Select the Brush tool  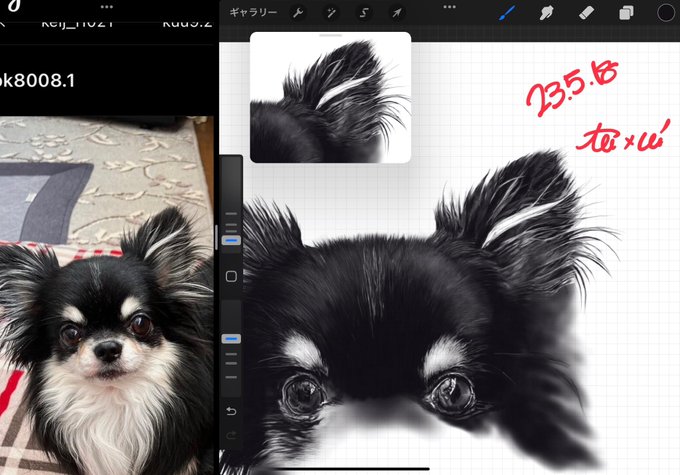click(x=507, y=13)
